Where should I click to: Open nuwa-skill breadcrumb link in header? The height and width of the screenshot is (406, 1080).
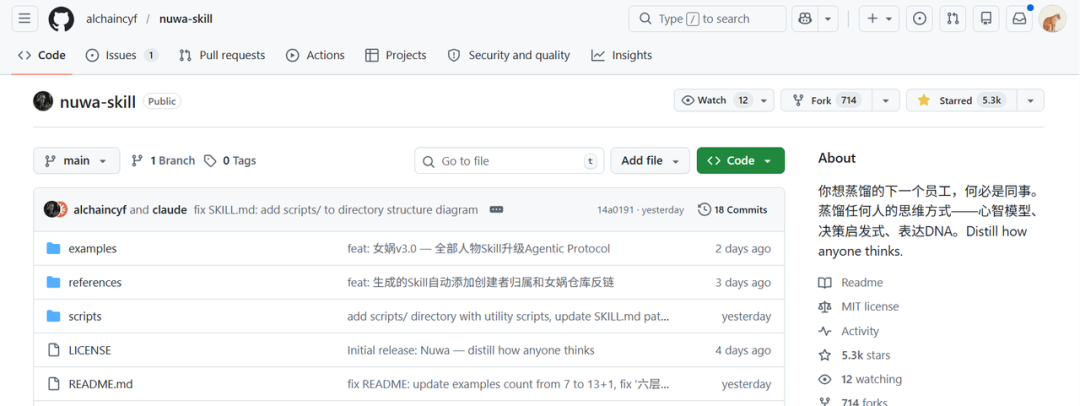[x=186, y=19]
